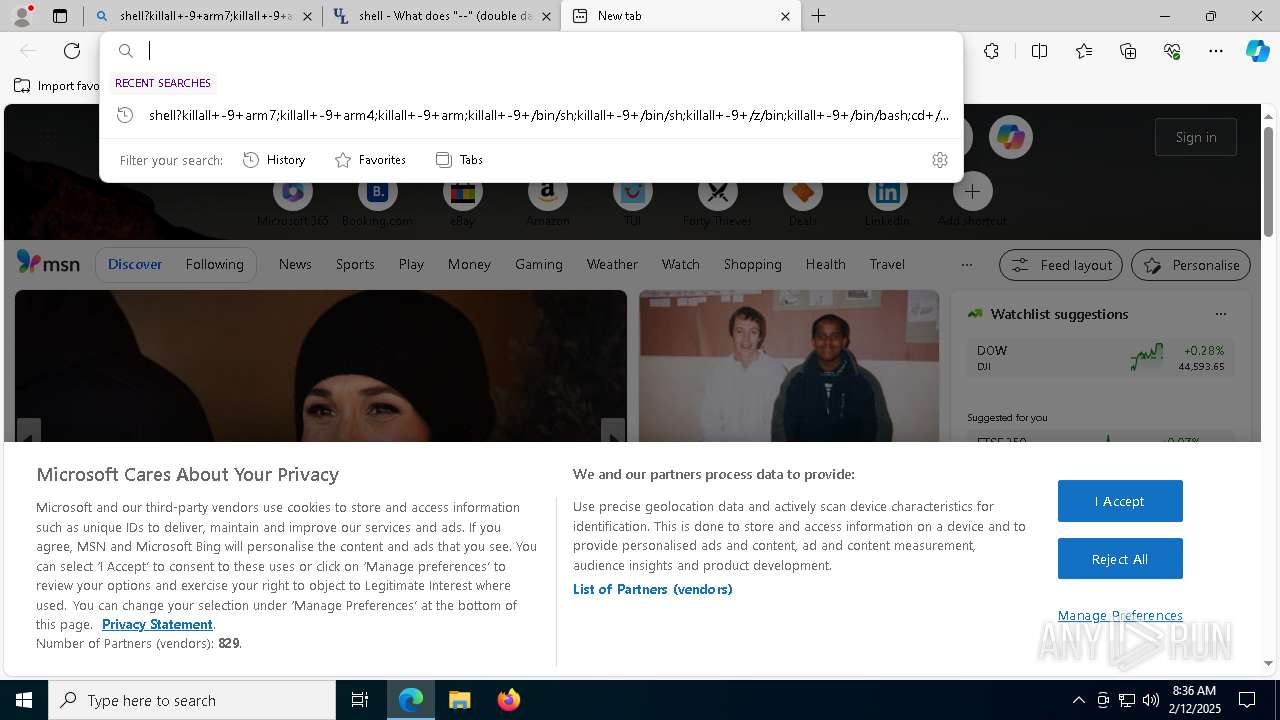Open the News category
Viewport: 1280px width, 720px height.
pos(295,264)
